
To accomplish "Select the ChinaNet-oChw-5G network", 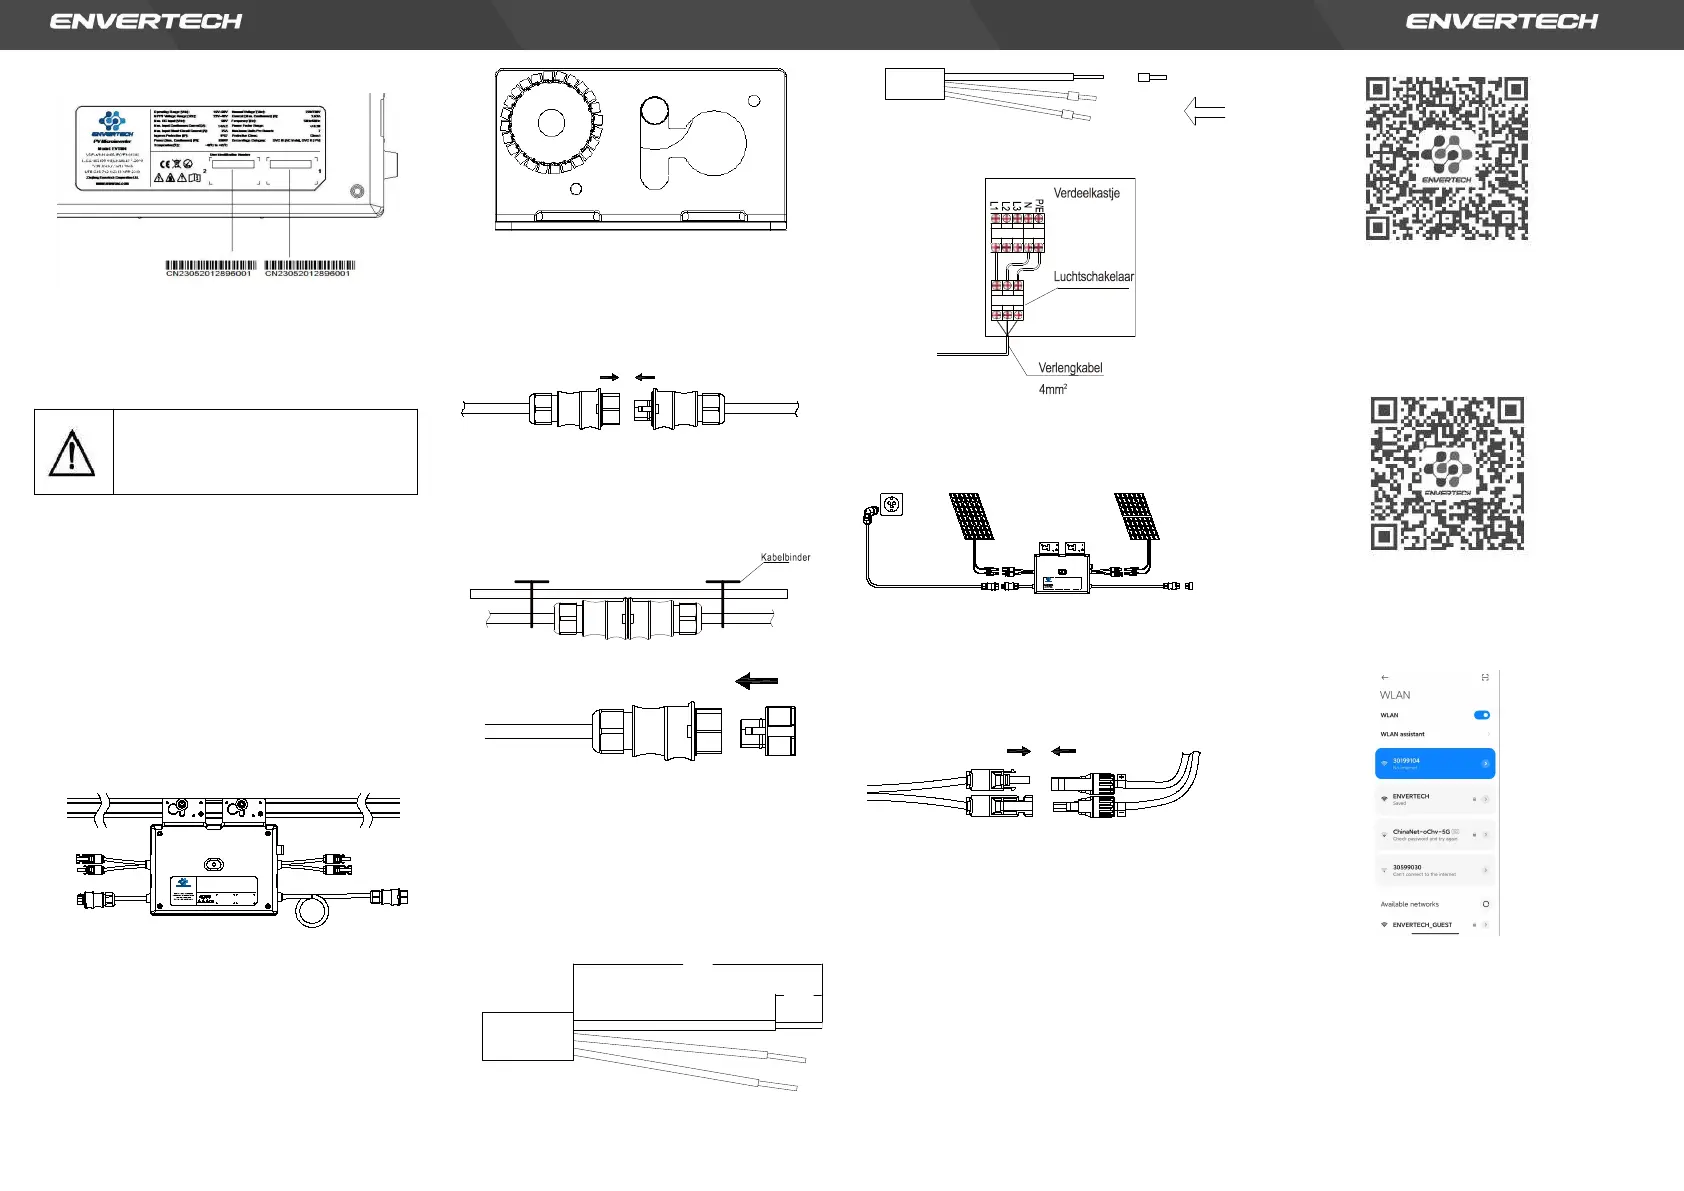I will (1435, 835).
